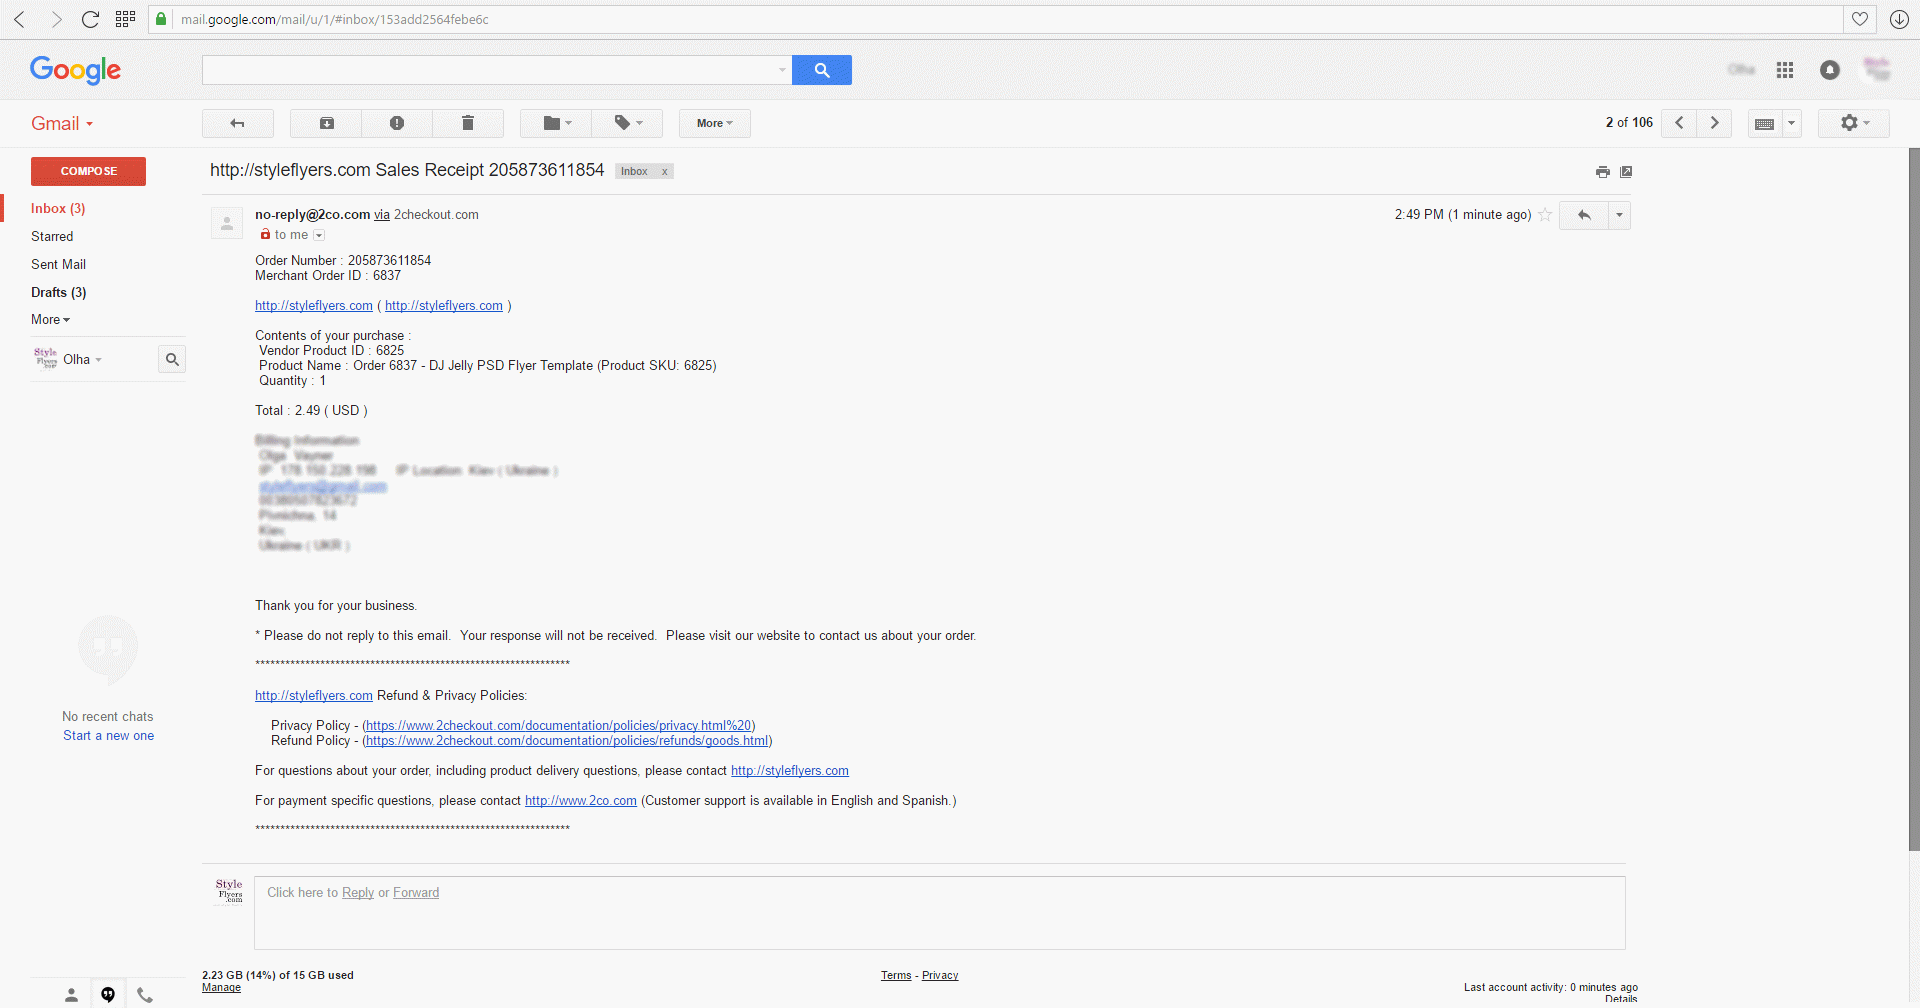Remove the Inbox label with its x

[664, 172]
